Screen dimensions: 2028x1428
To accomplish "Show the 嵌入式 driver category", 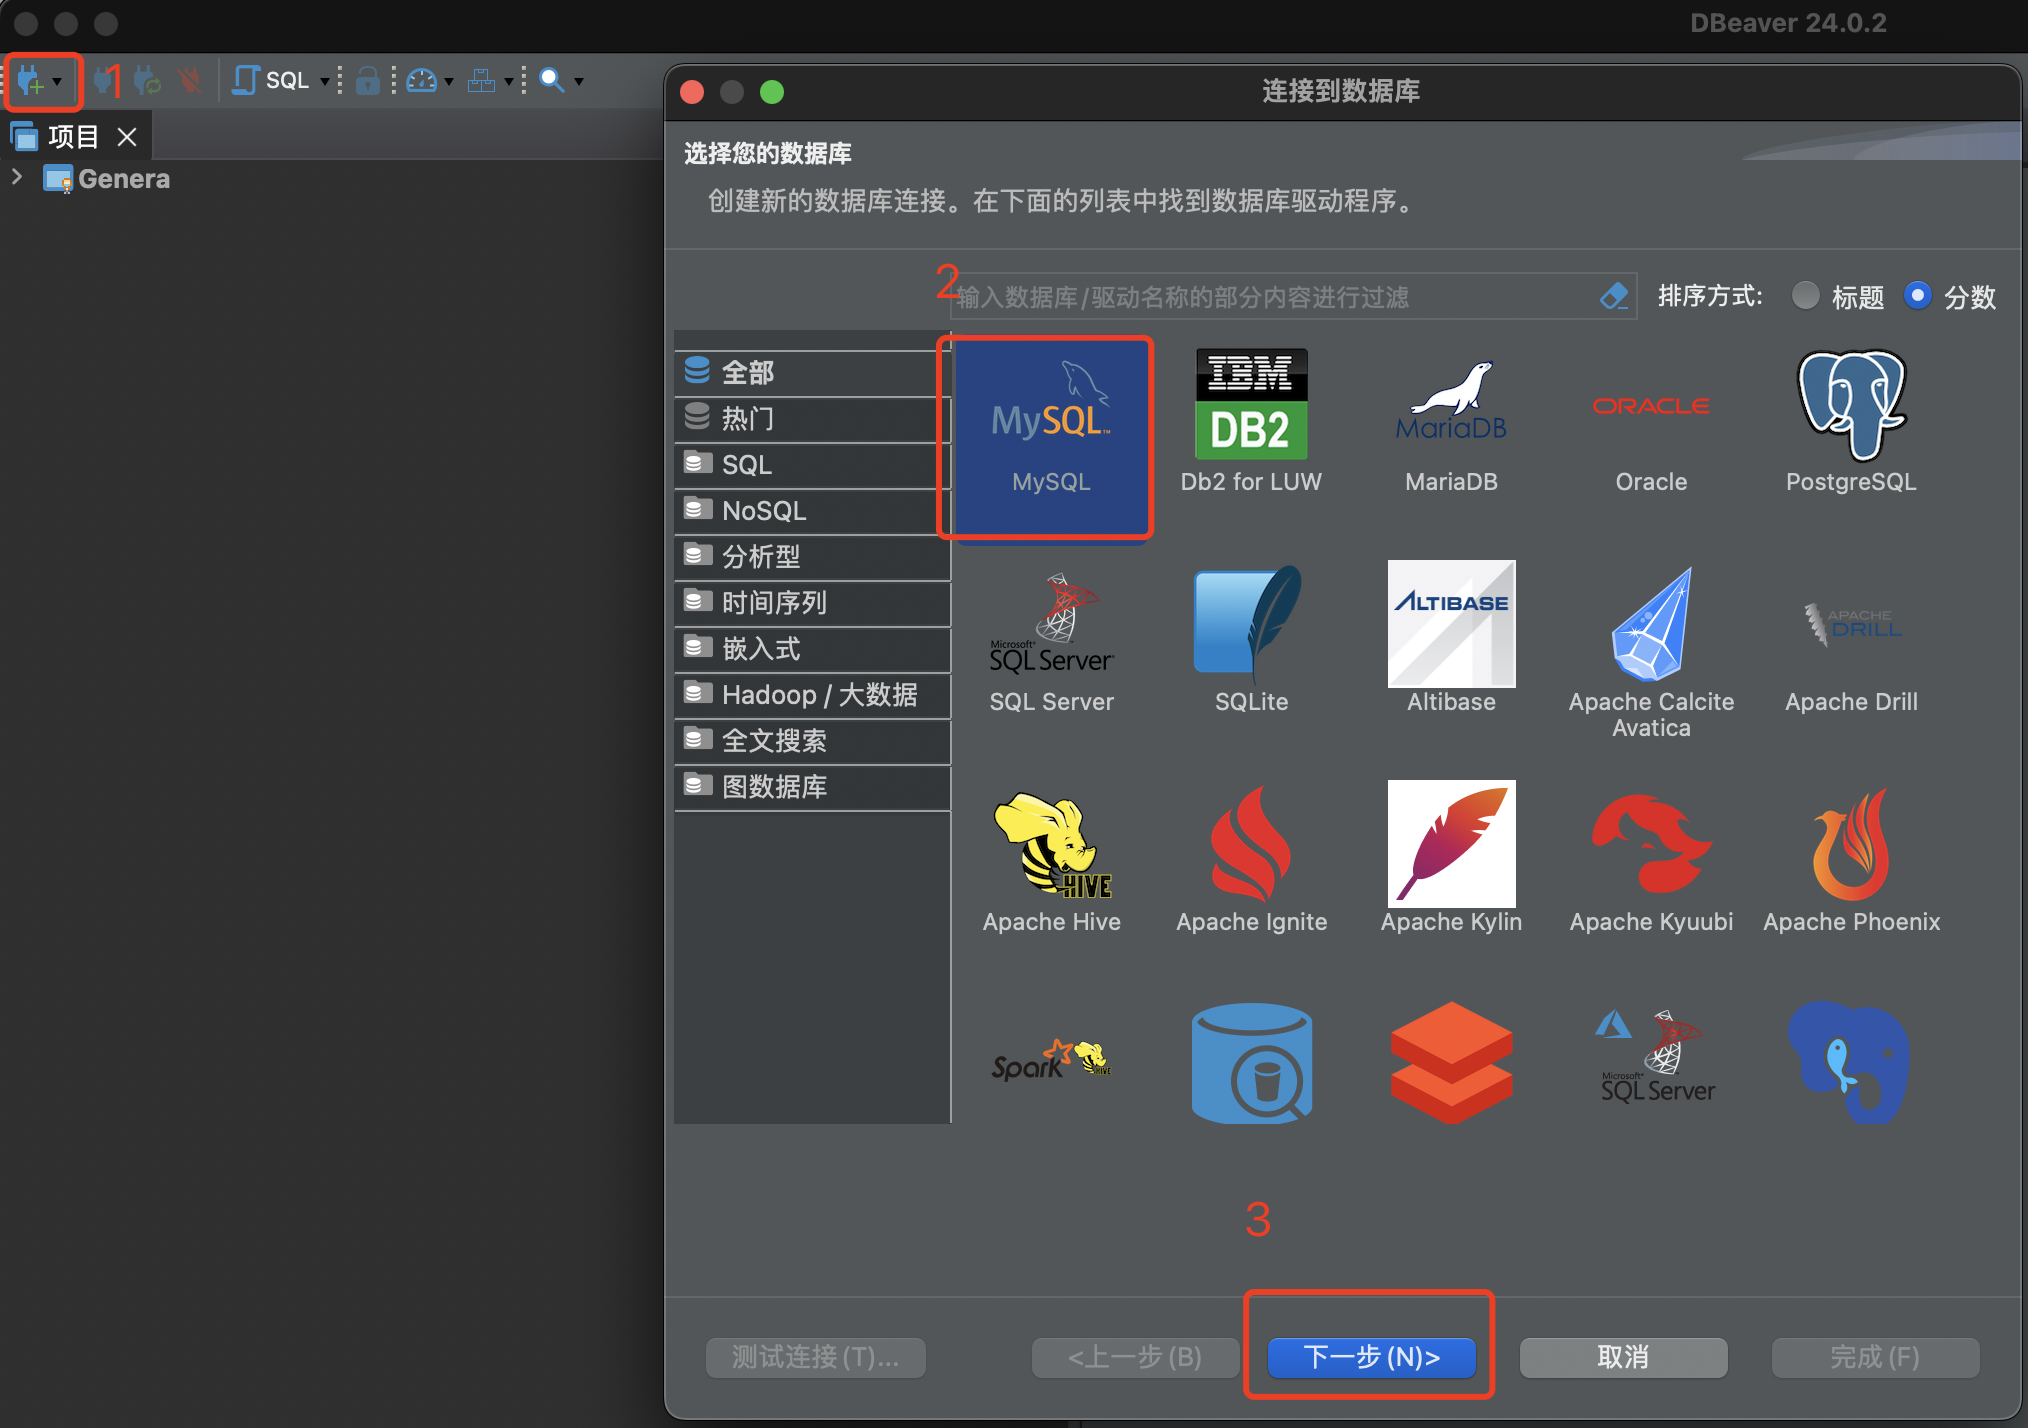I will click(x=812, y=648).
